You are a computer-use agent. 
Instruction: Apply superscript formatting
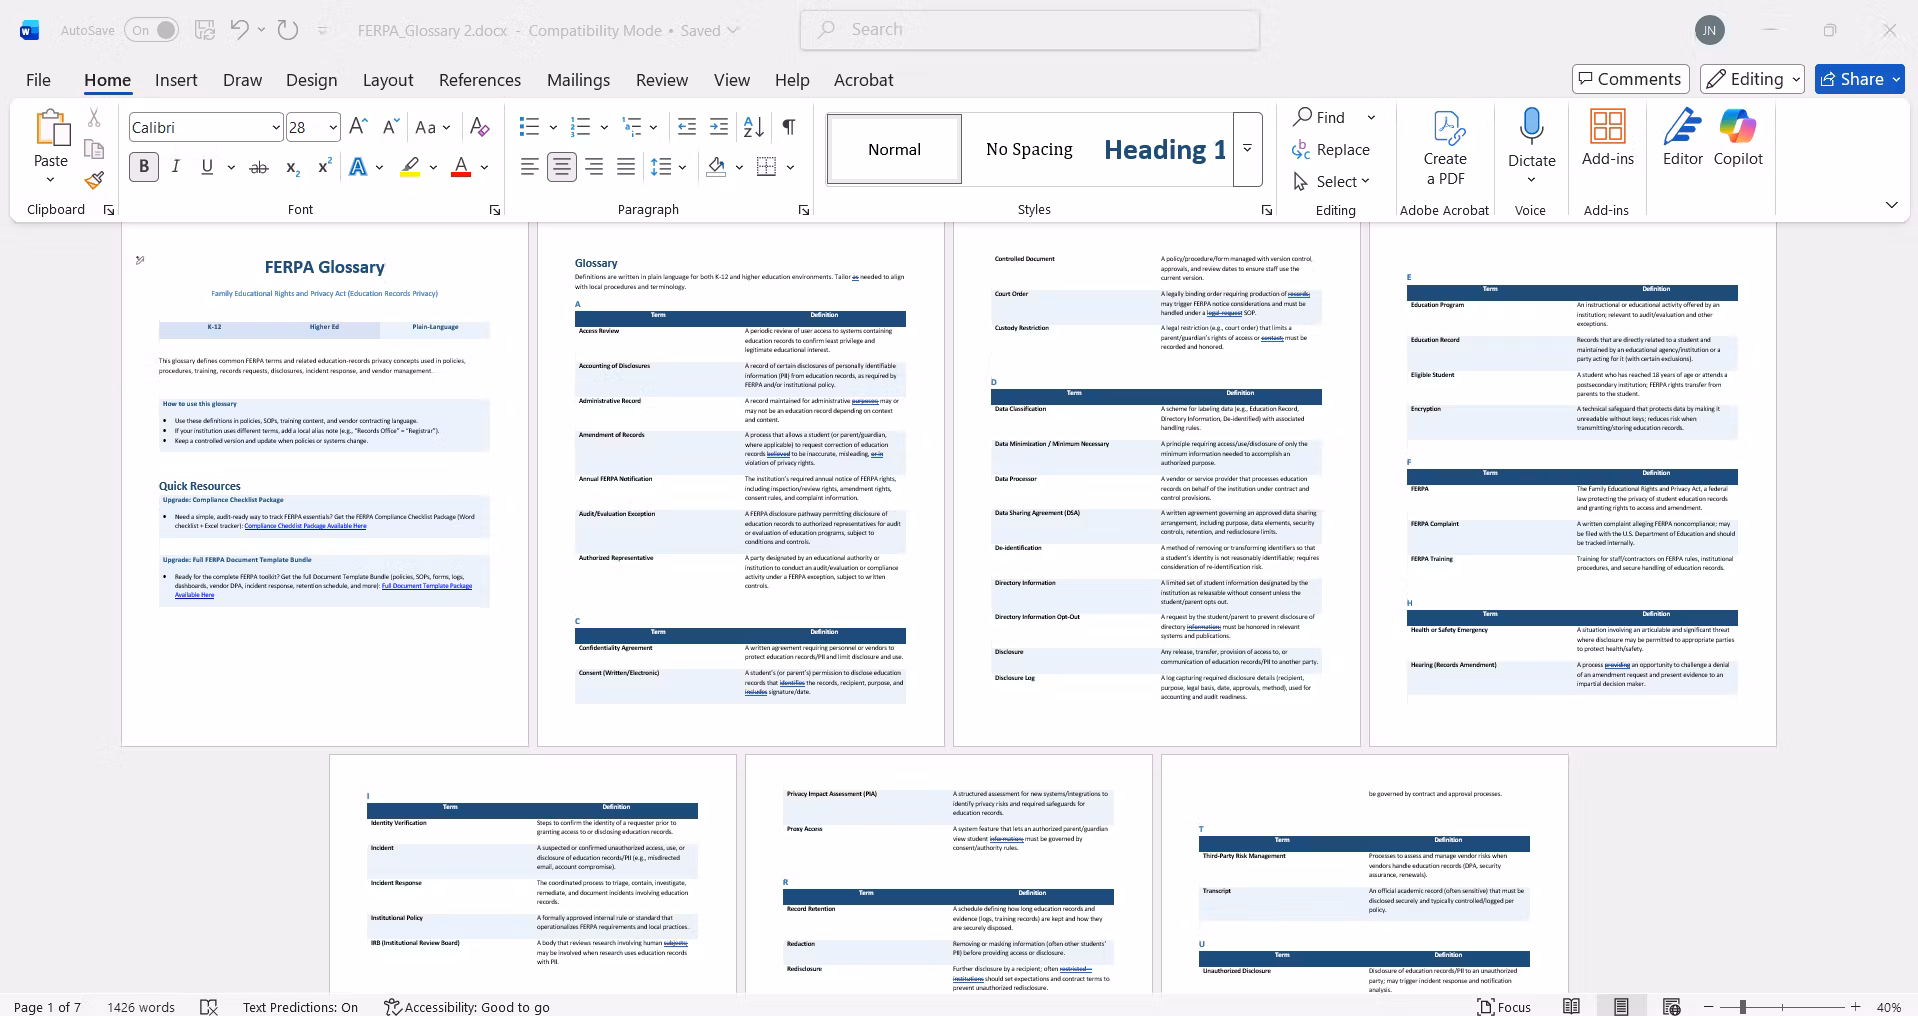click(324, 167)
